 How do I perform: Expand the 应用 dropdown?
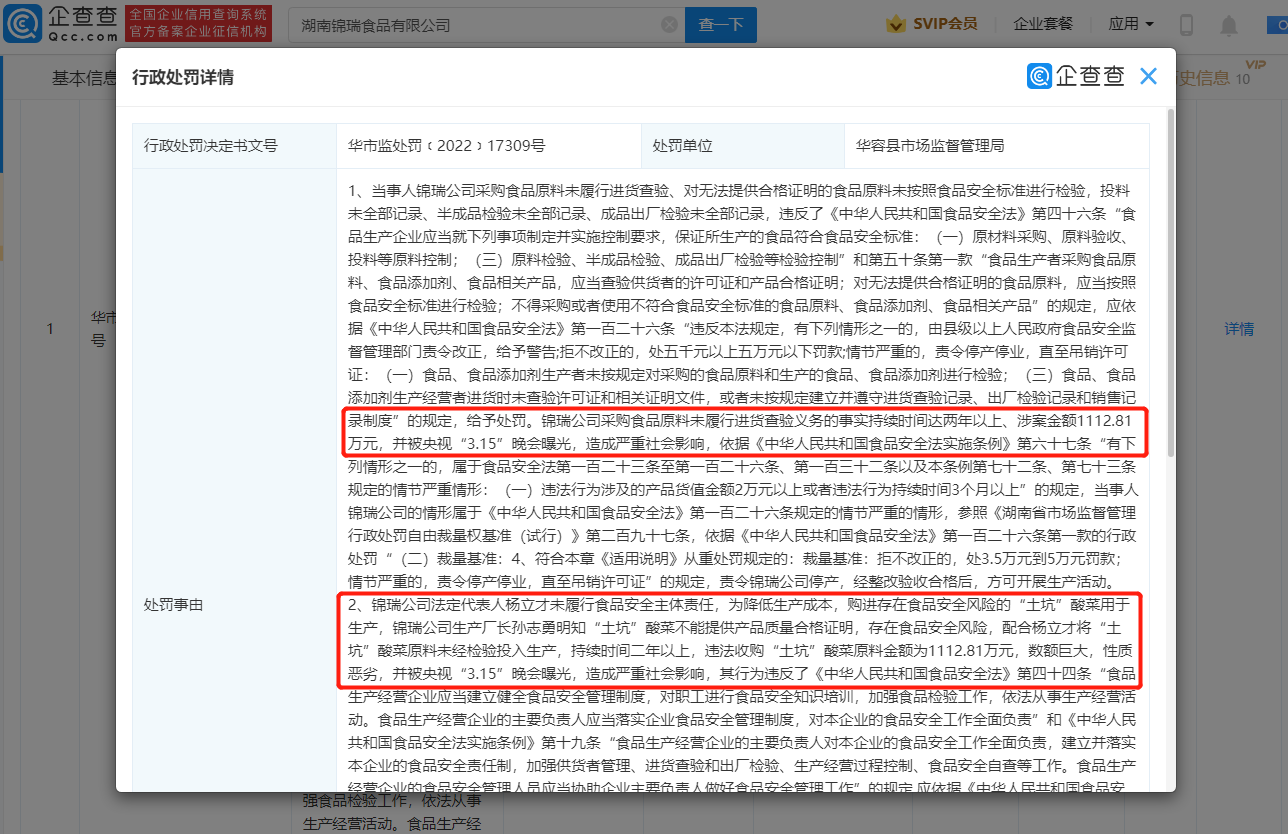click(x=1131, y=24)
